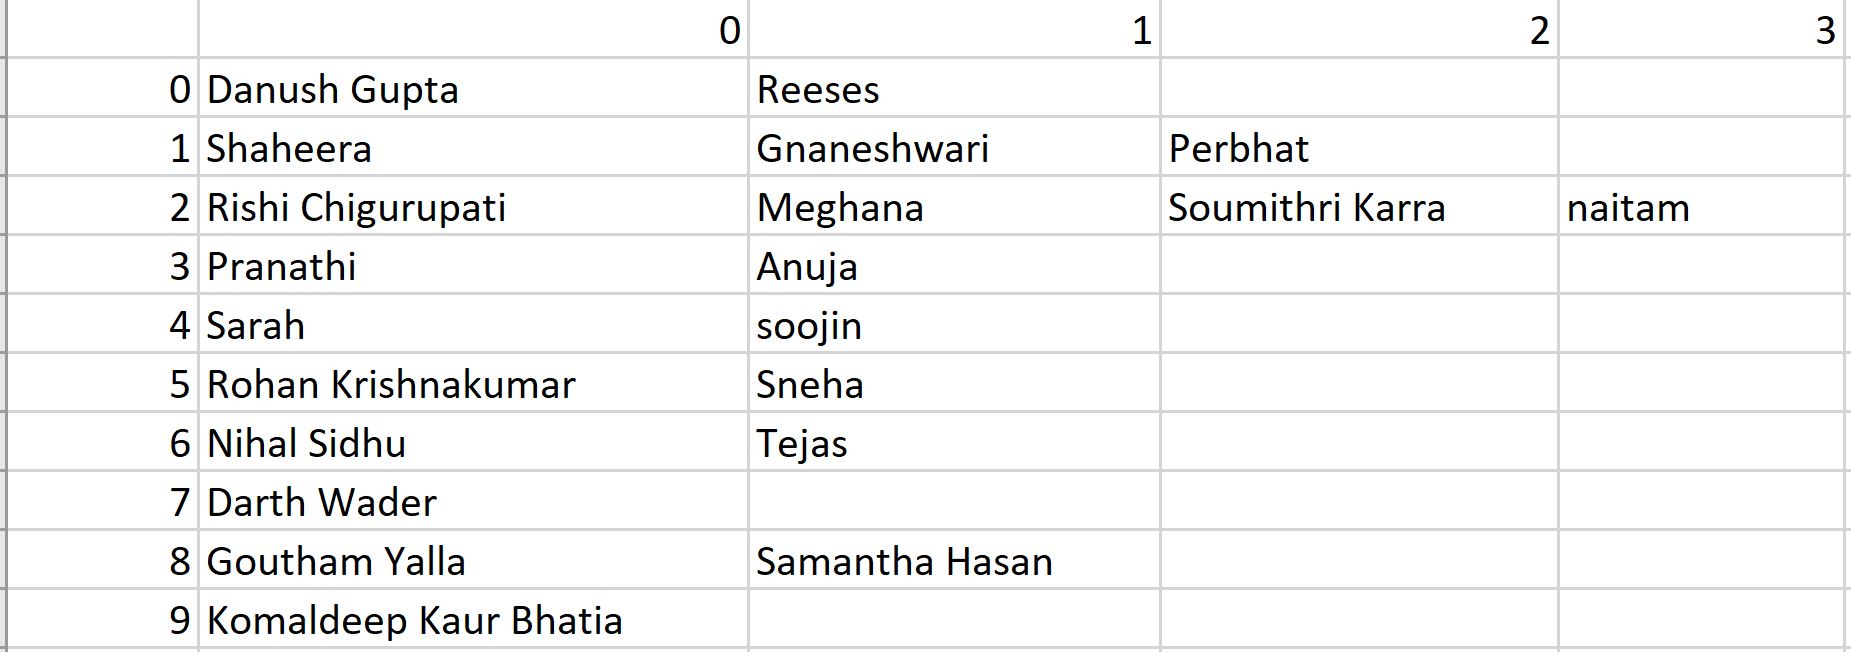The image size is (1851, 652).
Task: Select the naitam cell
Action: [1702, 206]
